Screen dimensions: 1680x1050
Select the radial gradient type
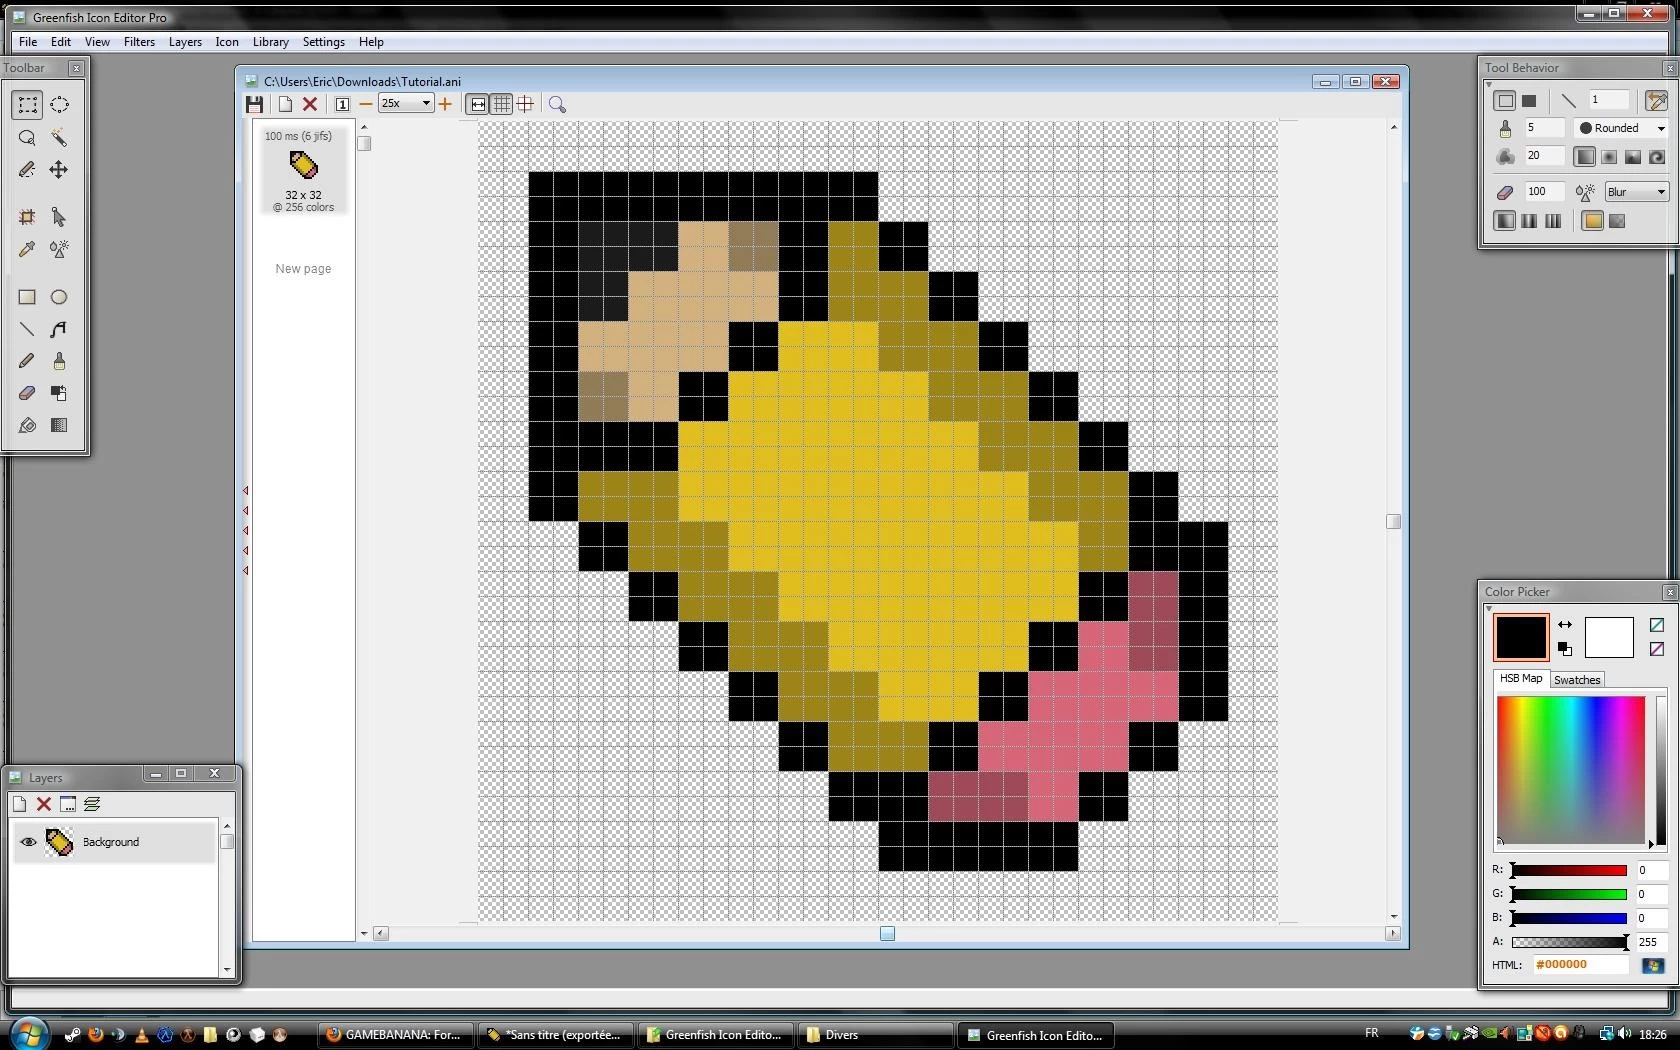pyautogui.click(x=1609, y=157)
